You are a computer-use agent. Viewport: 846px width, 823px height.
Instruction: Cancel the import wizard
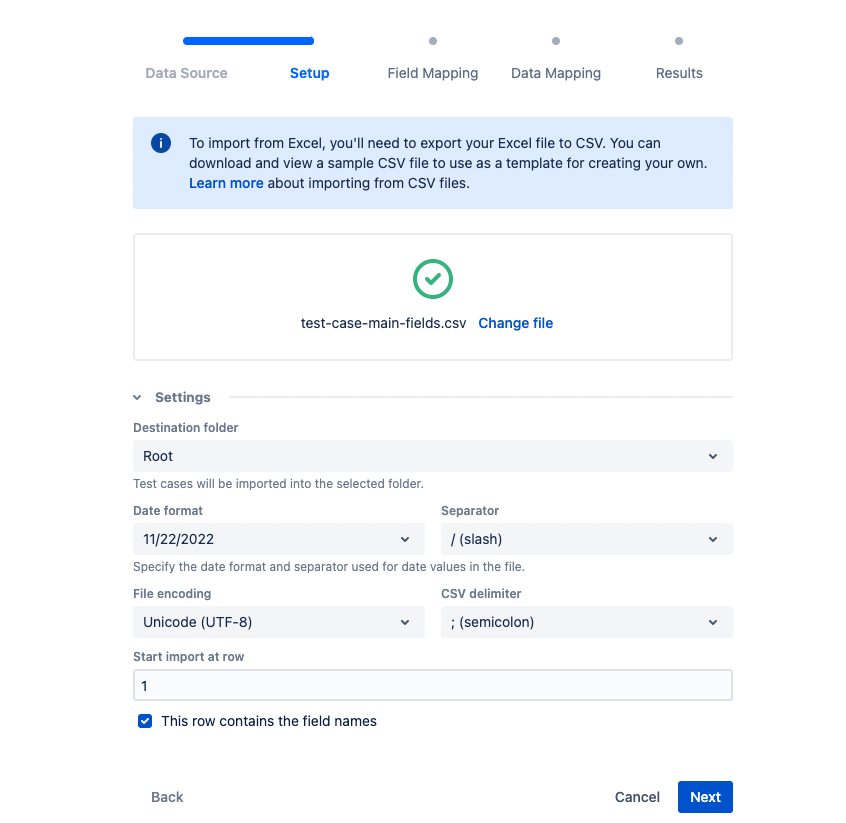pos(637,797)
